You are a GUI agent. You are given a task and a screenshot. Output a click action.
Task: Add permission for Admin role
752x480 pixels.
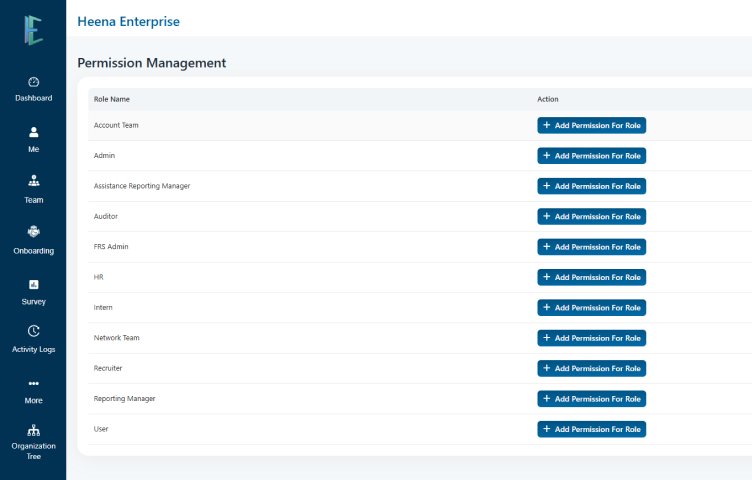(x=591, y=156)
